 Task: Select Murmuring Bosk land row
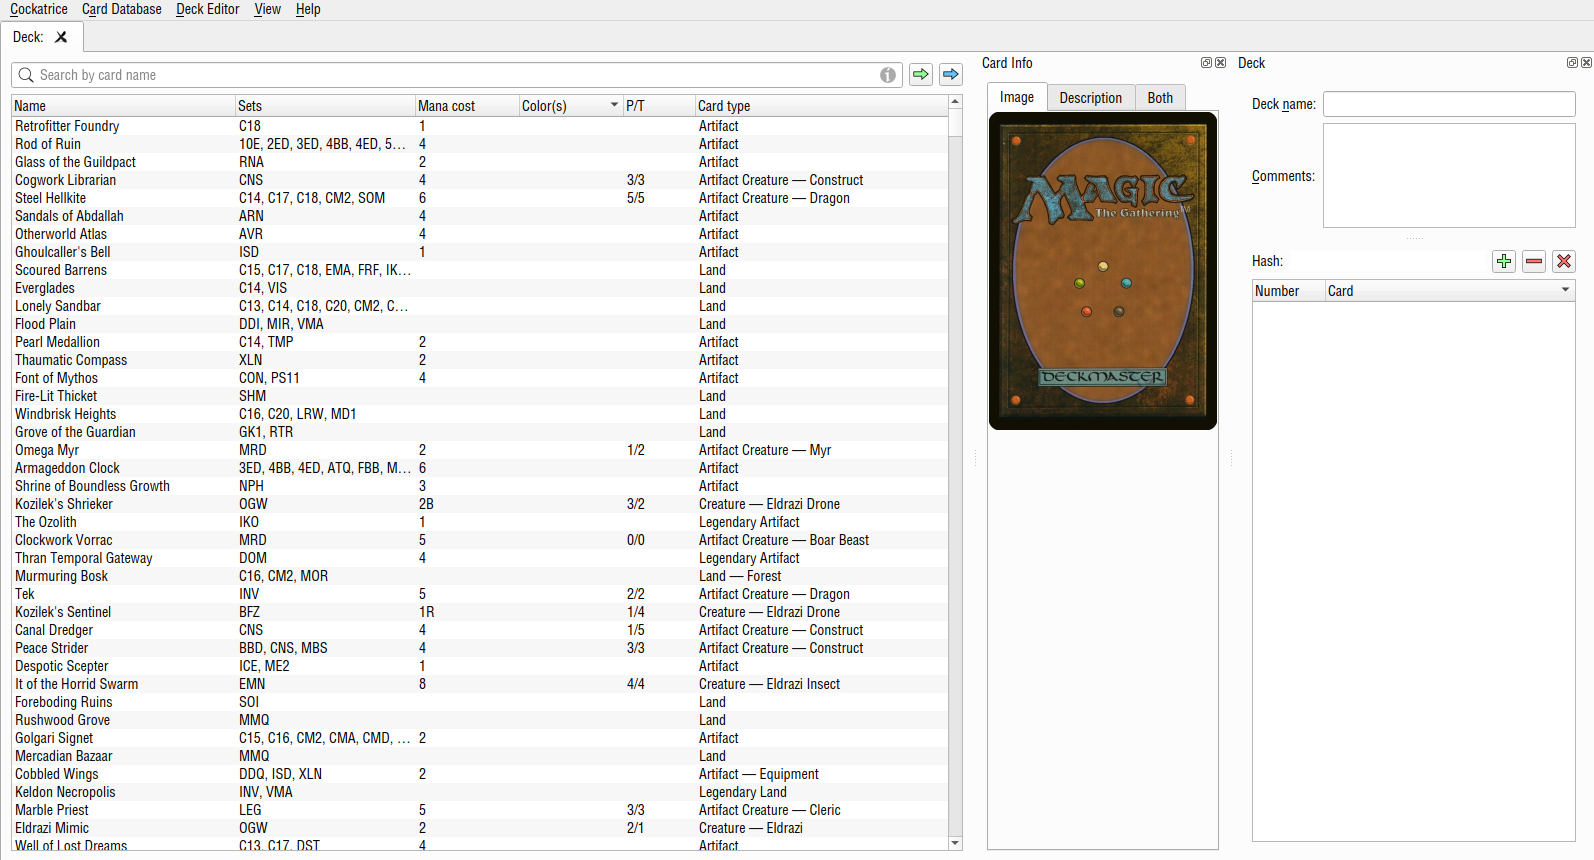pyautogui.click(x=480, y=576)
